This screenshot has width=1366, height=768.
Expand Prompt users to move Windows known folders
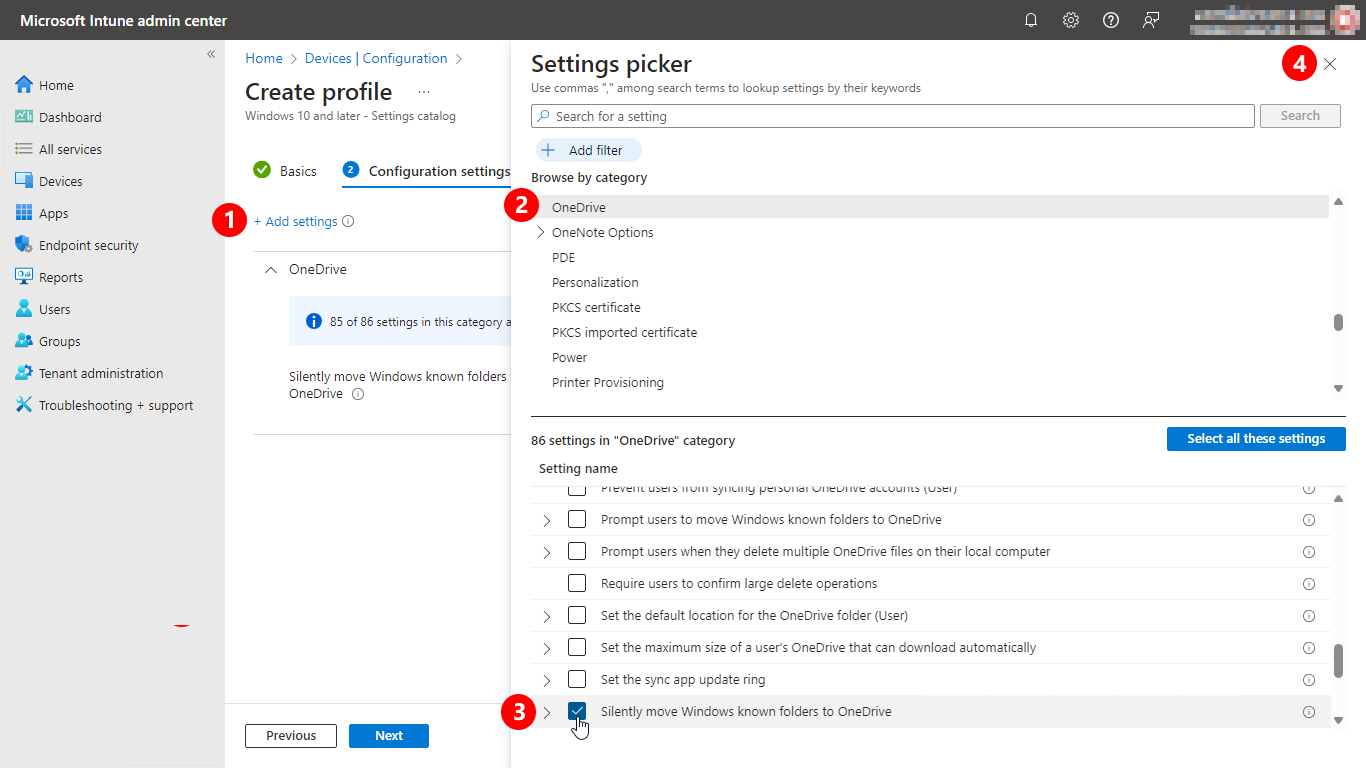click(547, 520)
